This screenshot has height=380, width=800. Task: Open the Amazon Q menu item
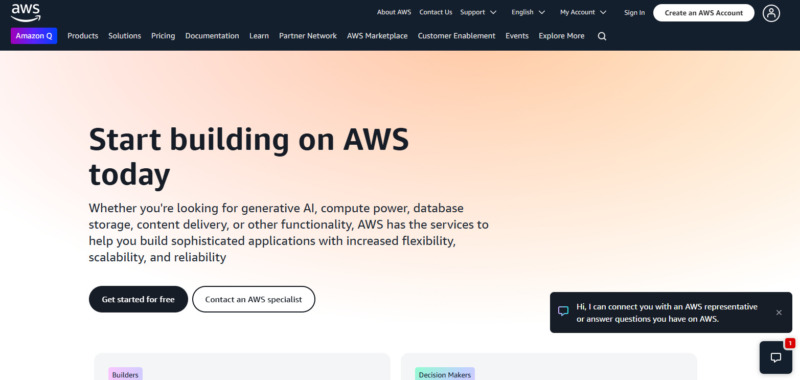[x=34, y=36]
